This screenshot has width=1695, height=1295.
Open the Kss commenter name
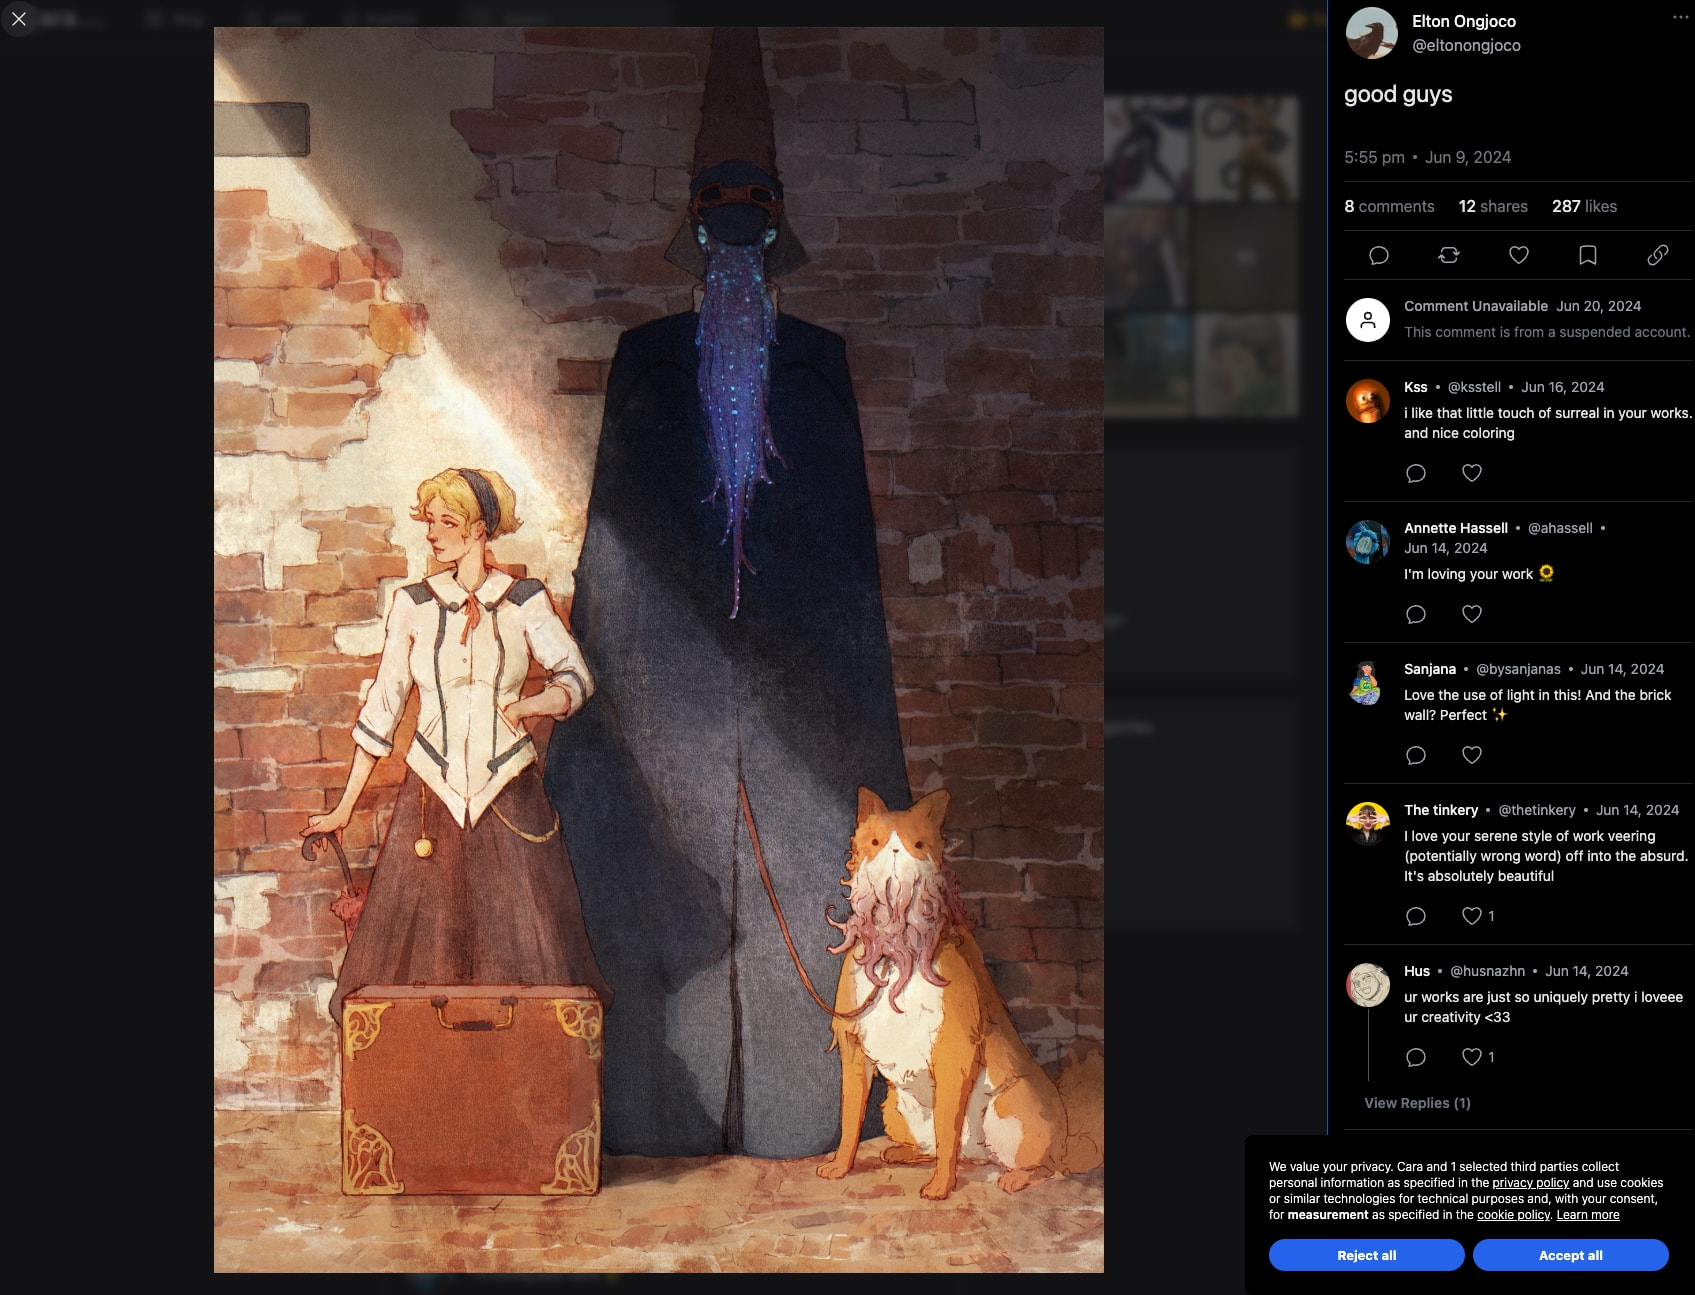pyautogui.click(x=1415, y=387)
